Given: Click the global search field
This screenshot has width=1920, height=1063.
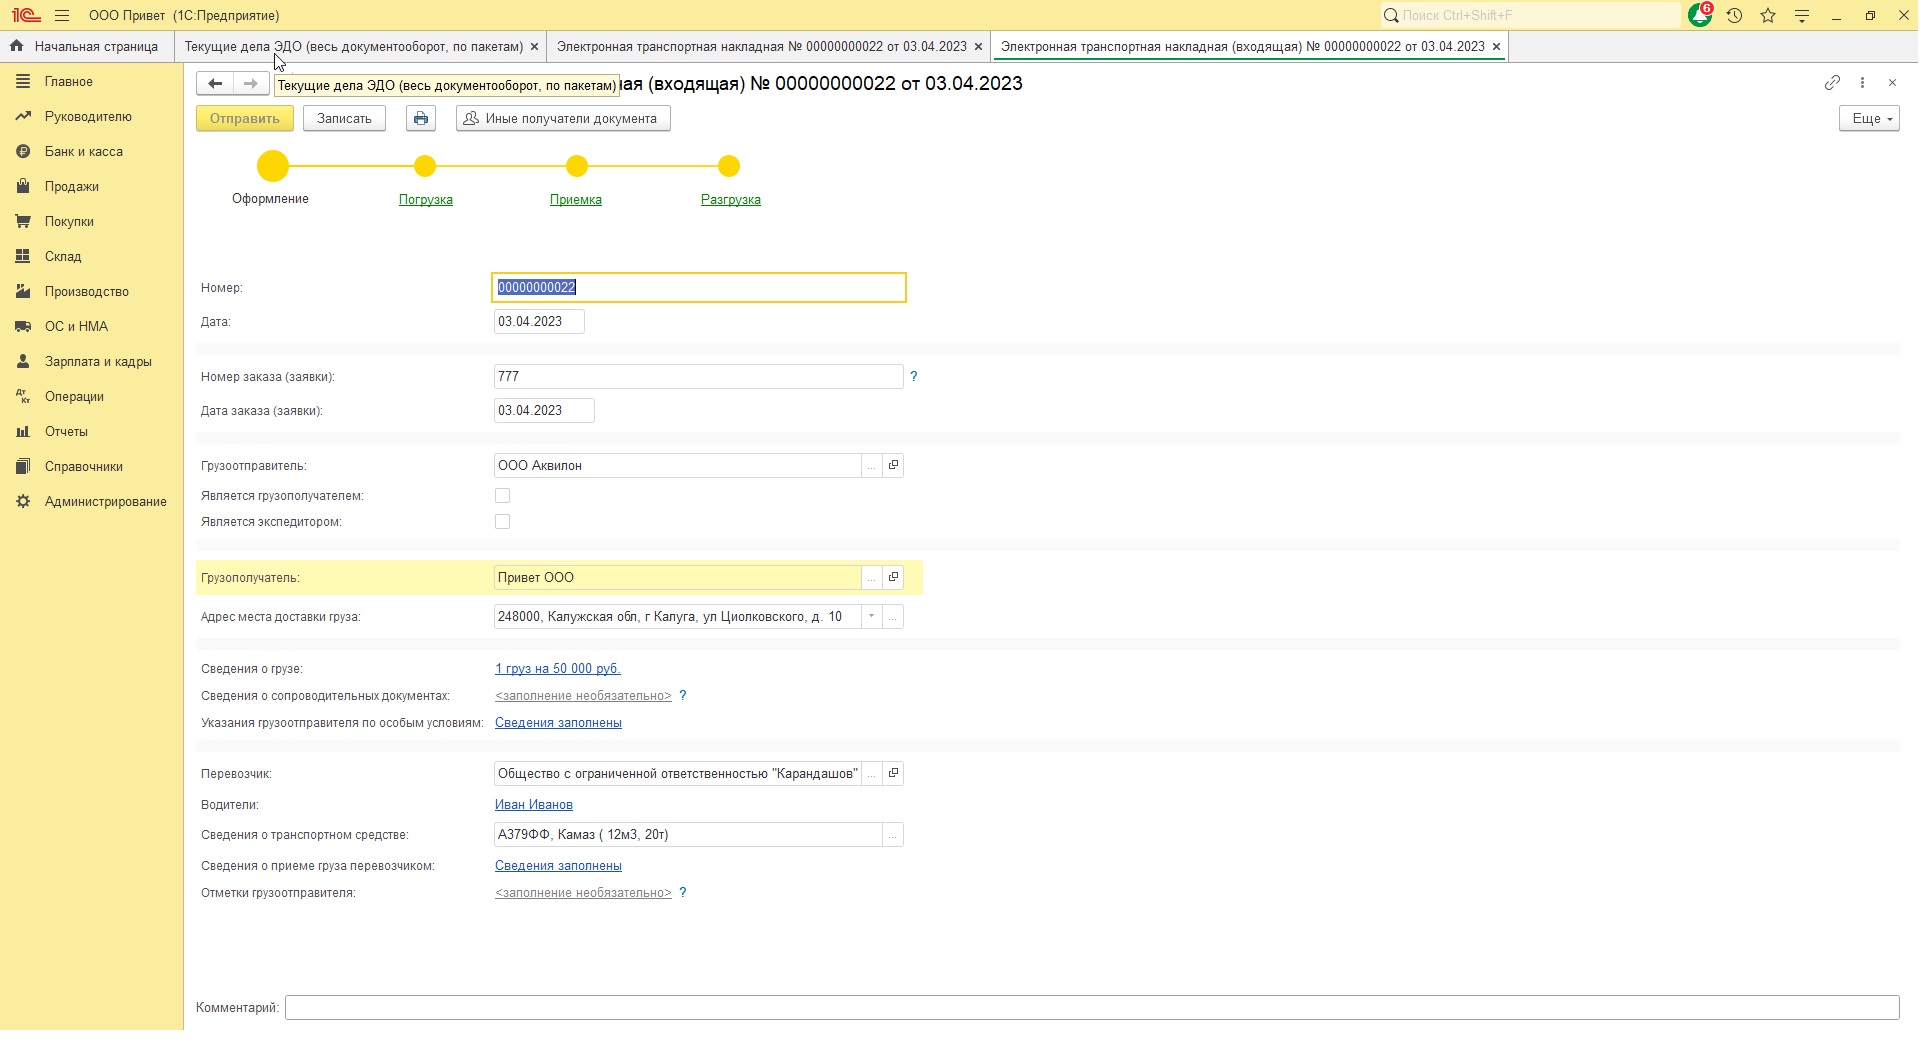Looking at the screenshot, I should tap(1530, 16).
